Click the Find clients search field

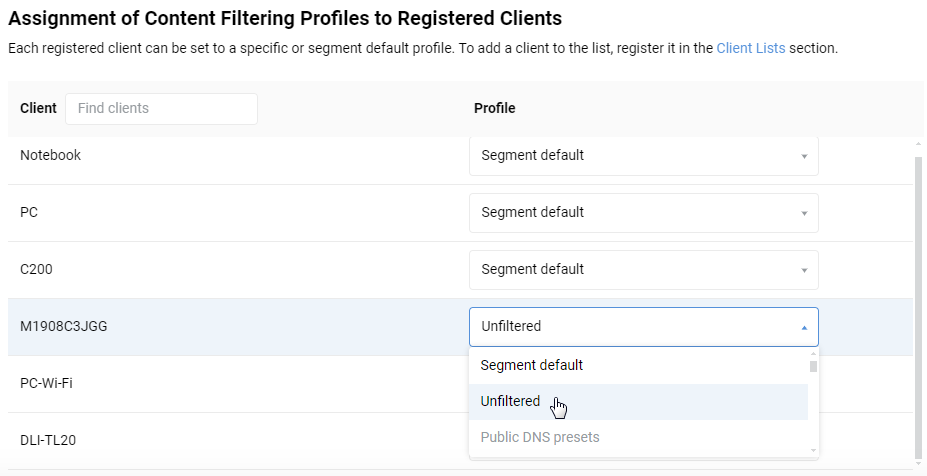pos(161,108)
